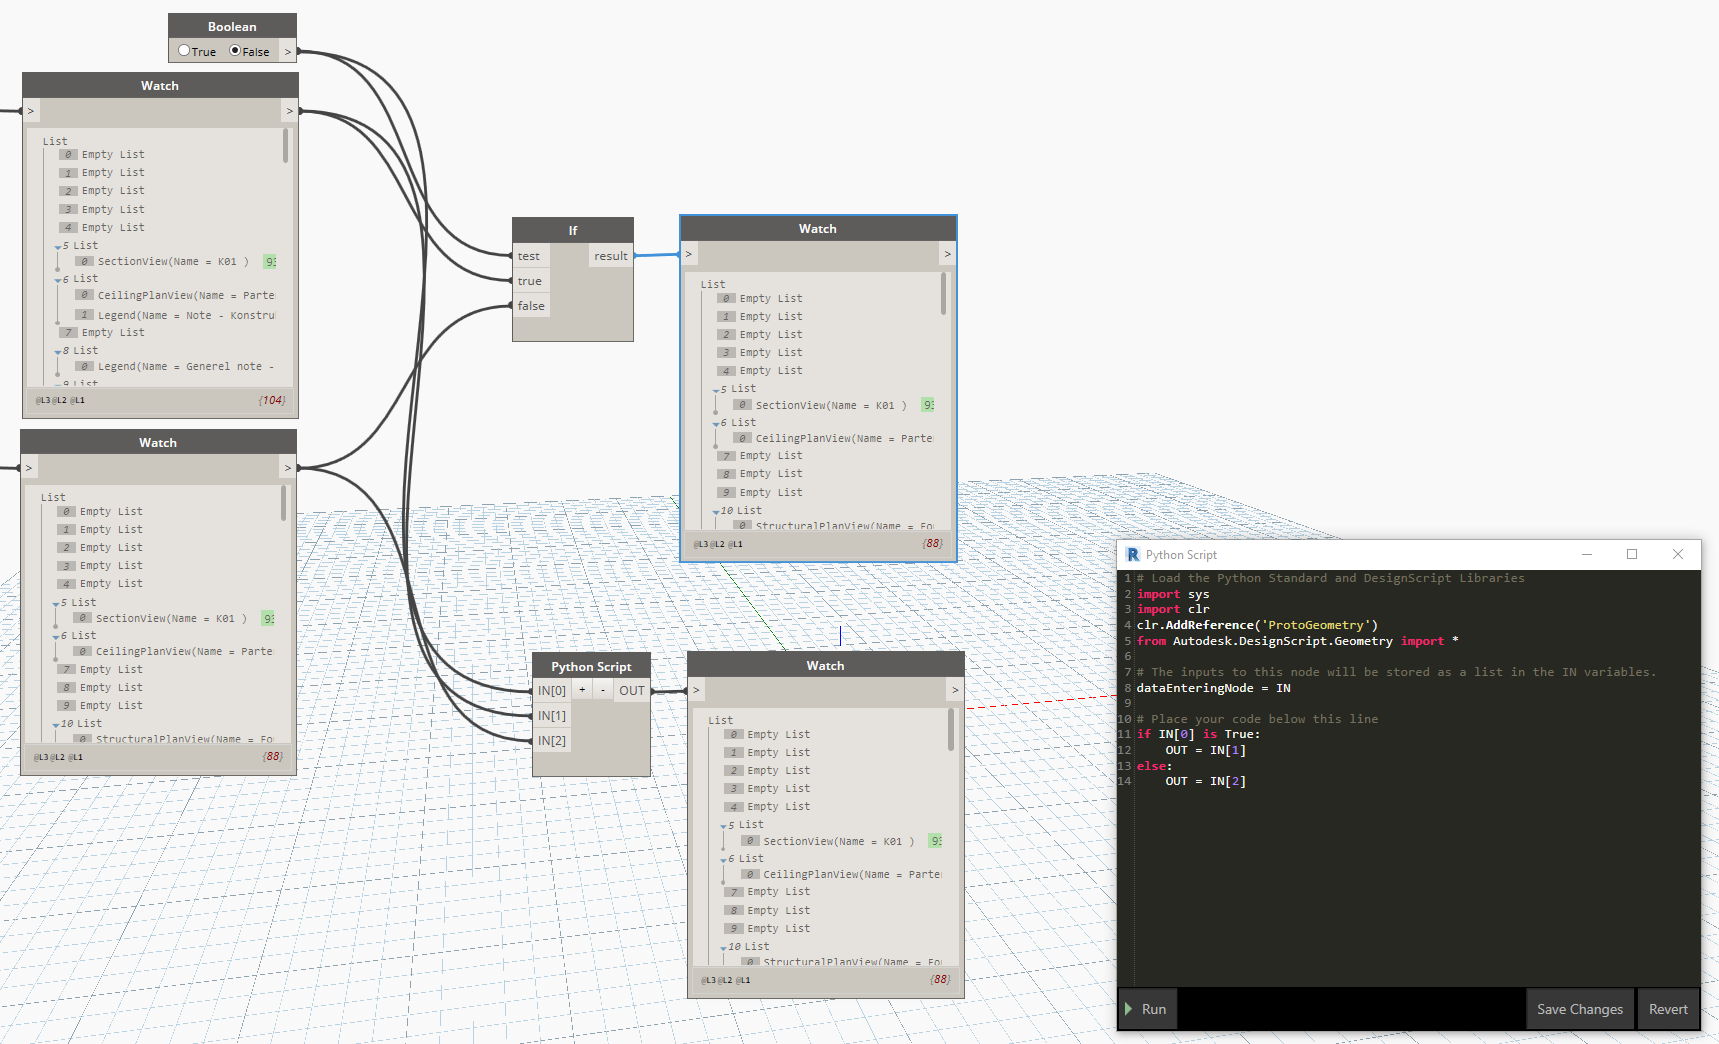Viewport: 1719px width, 1044px height.
Task: Collapse '6 List' in the Watch after Python OUT
Action: (x=724, y=860)
